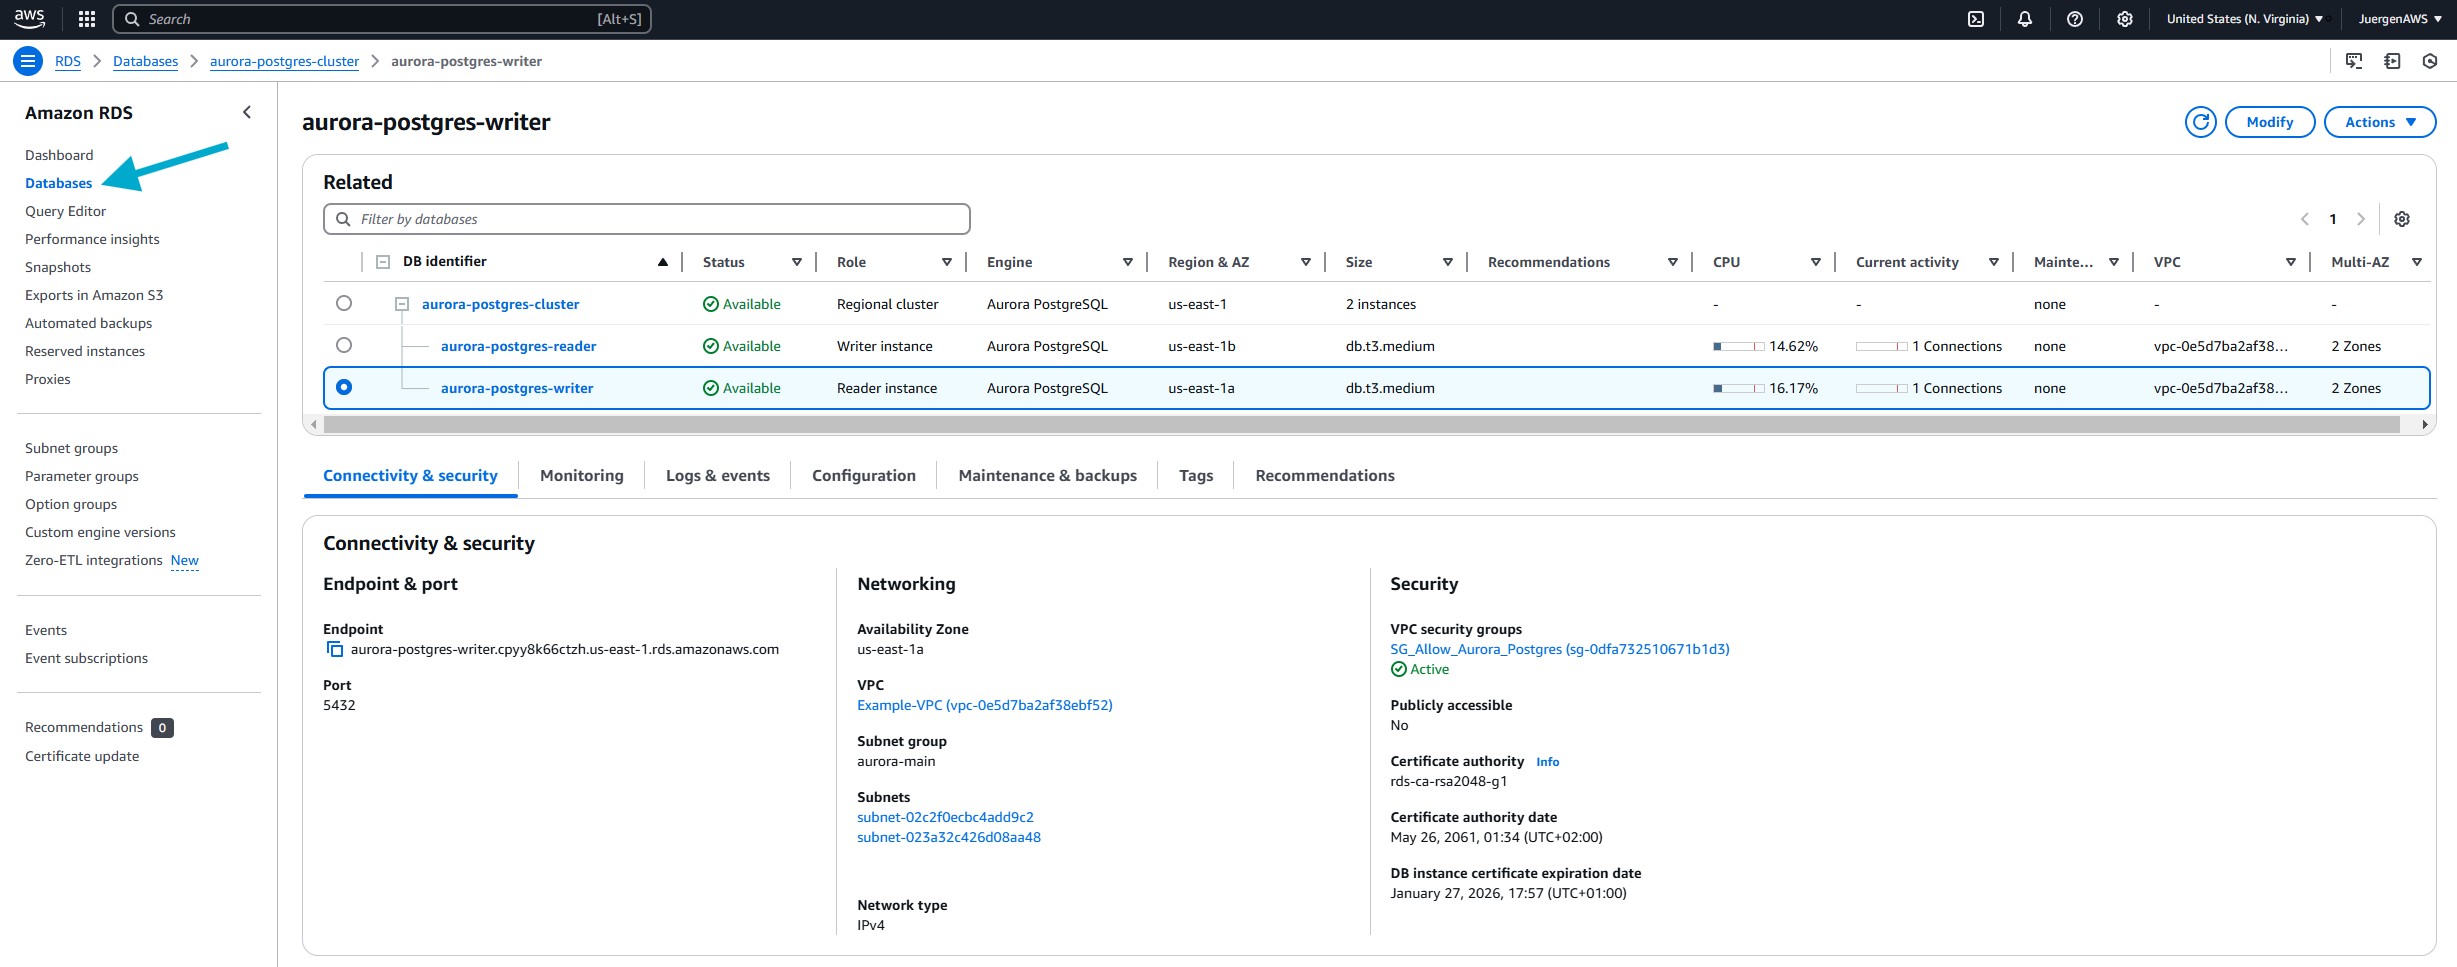Open the AWS services grid menu
This screenshot has height=967, width=2457.
(x=87, y=19)
